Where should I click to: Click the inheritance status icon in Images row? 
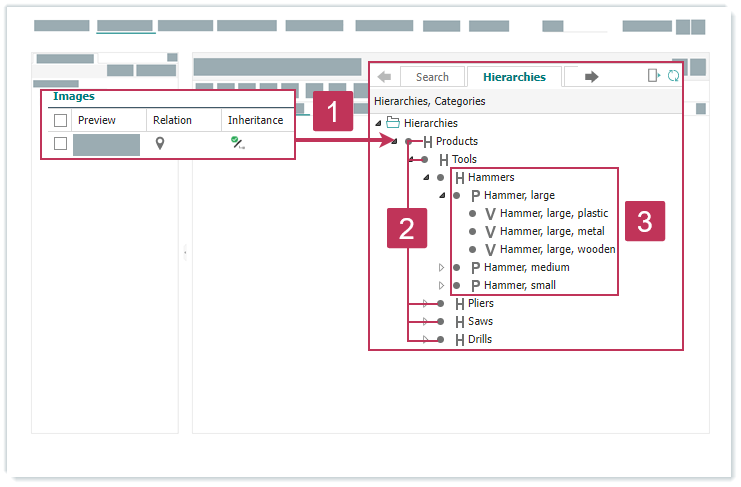tap(237, 144)
